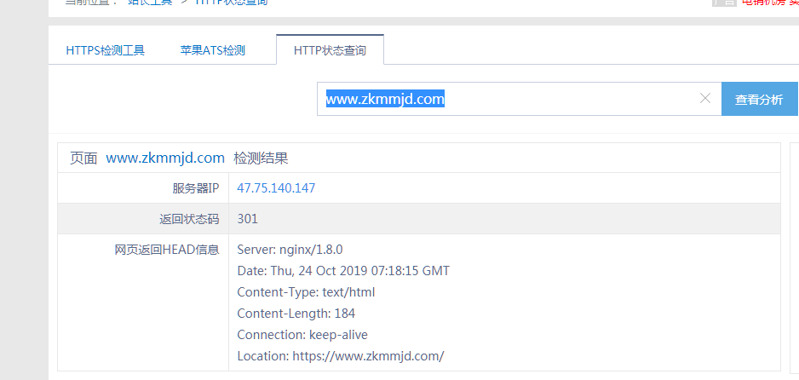Click the 网页返回HEAD信息 label

point(167,250)
